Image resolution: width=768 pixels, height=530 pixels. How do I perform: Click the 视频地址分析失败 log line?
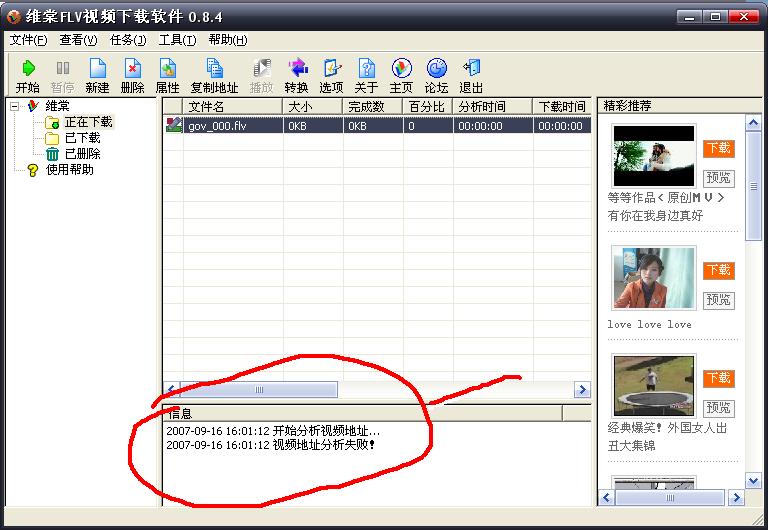coord(271,445)
